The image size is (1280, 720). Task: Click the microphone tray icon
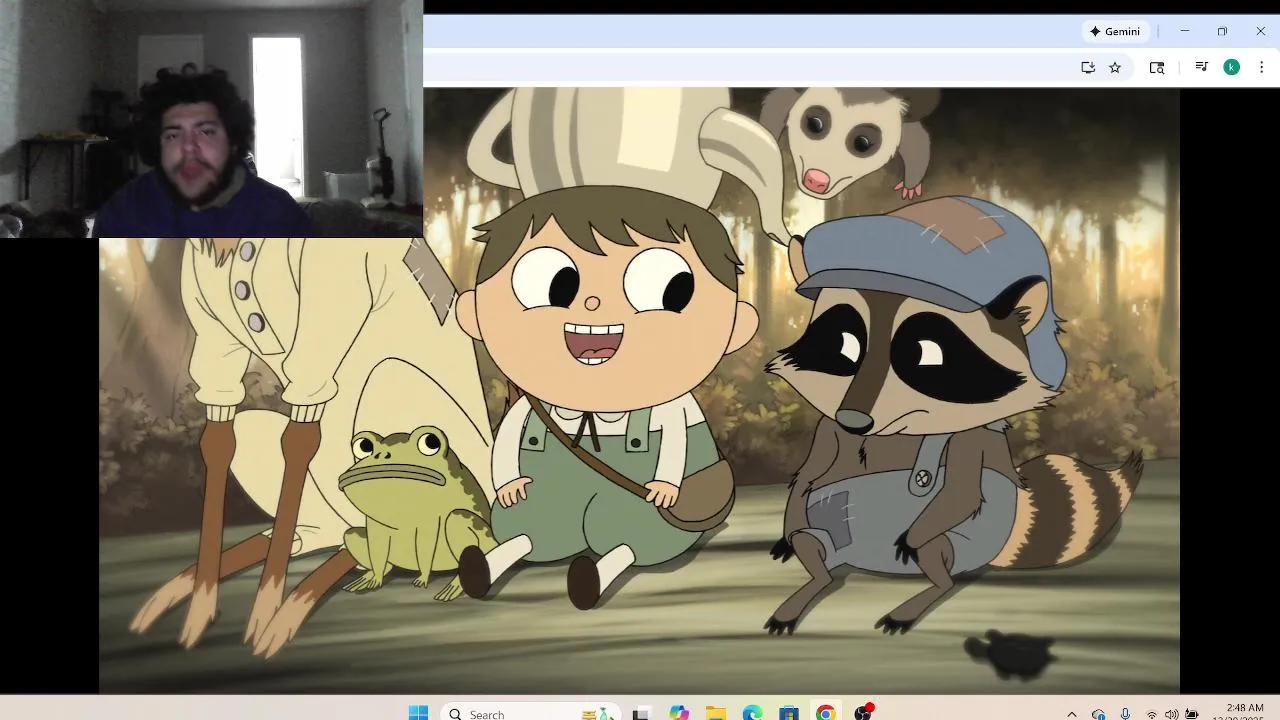(x=1125, y=714)
